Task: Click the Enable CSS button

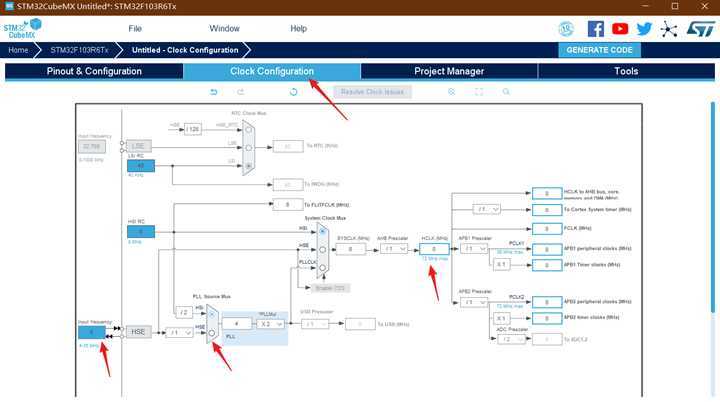Action: click(x=330, y=288)
